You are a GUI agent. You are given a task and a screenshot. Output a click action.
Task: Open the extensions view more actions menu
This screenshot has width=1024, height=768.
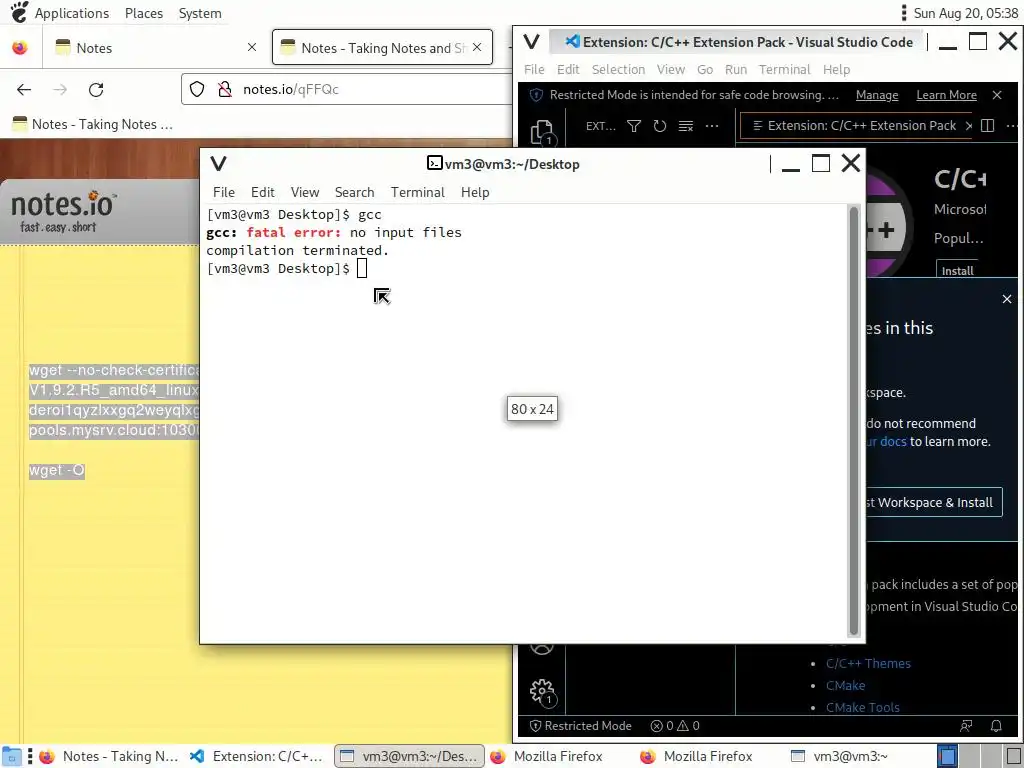[712, 126]
